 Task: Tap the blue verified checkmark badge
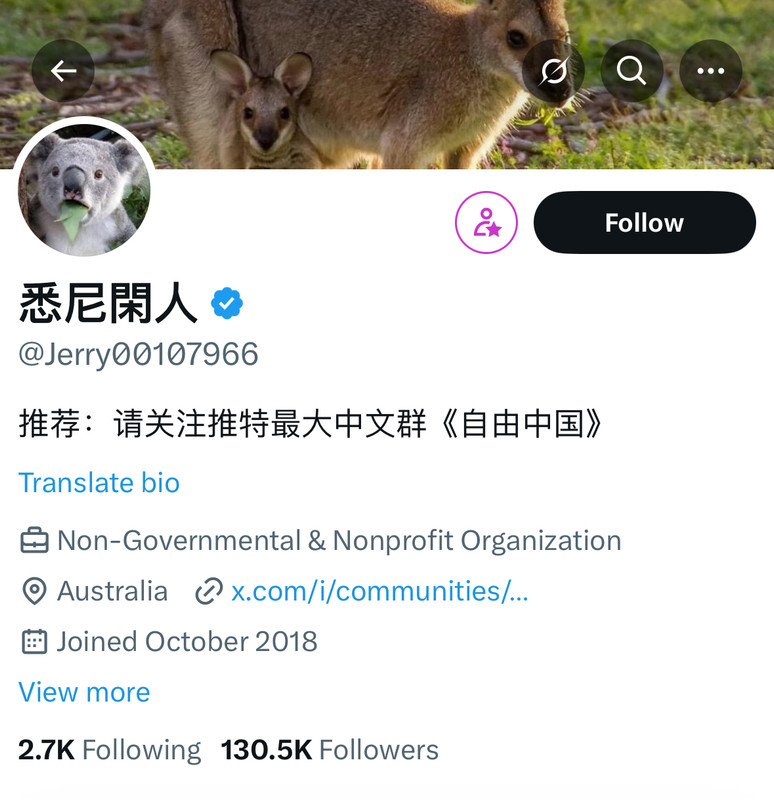pos(227,304)
